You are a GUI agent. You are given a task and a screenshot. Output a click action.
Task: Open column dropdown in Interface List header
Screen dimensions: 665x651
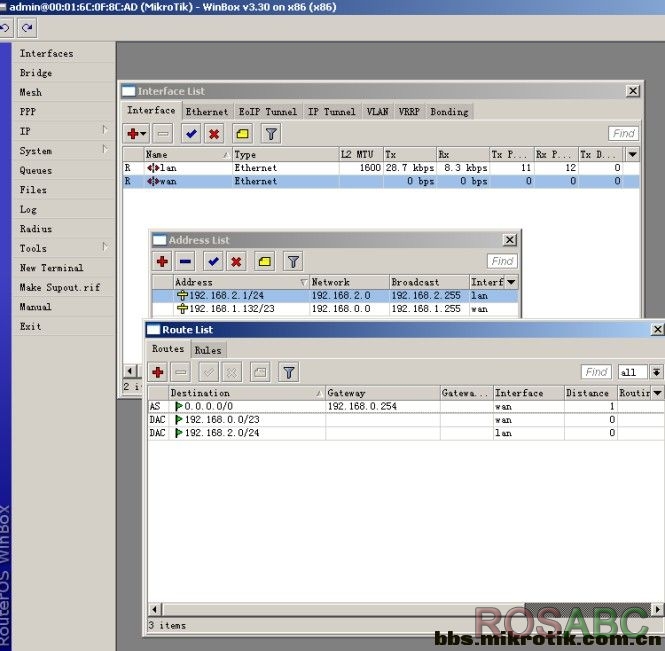tap(632, 154)
